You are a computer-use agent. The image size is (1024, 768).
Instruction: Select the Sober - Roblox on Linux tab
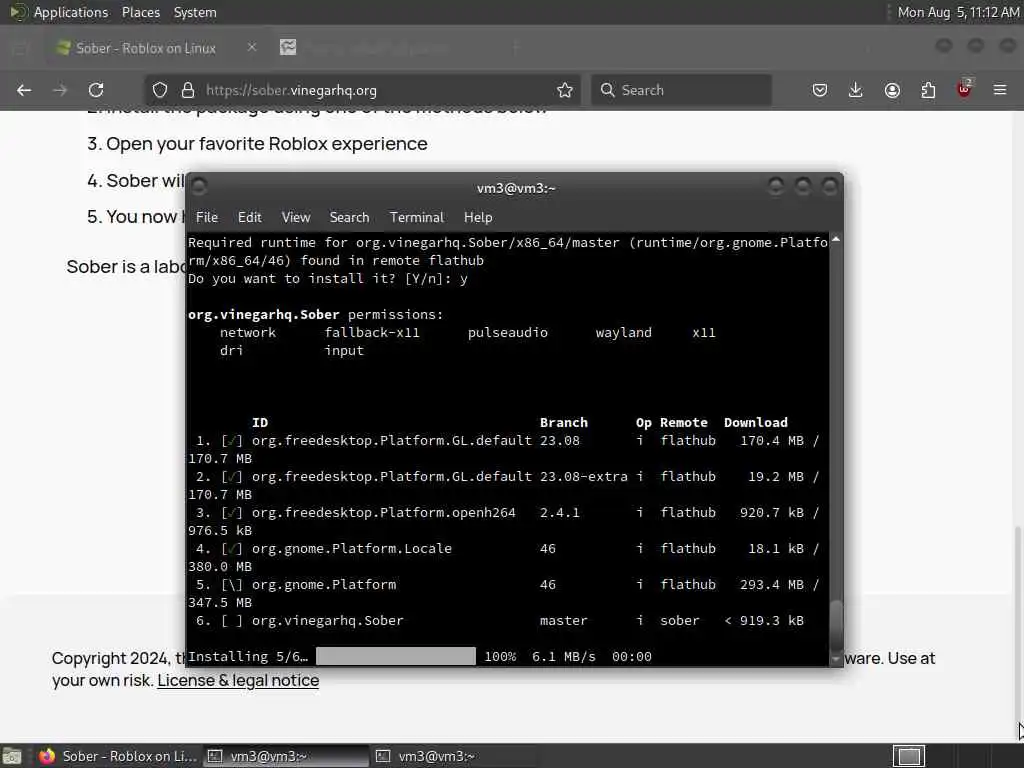(x=145, y=48)
